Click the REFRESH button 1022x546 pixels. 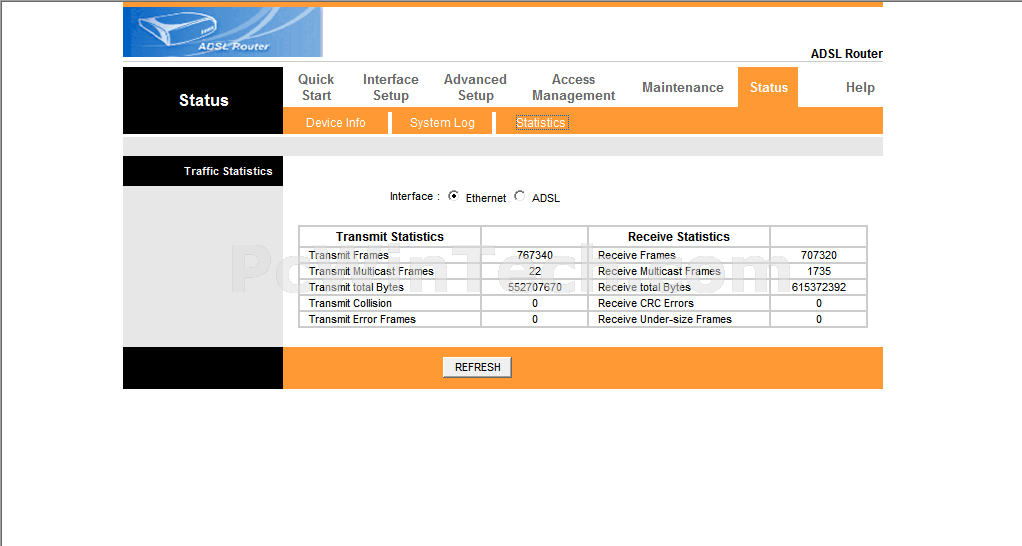(477, 367)
